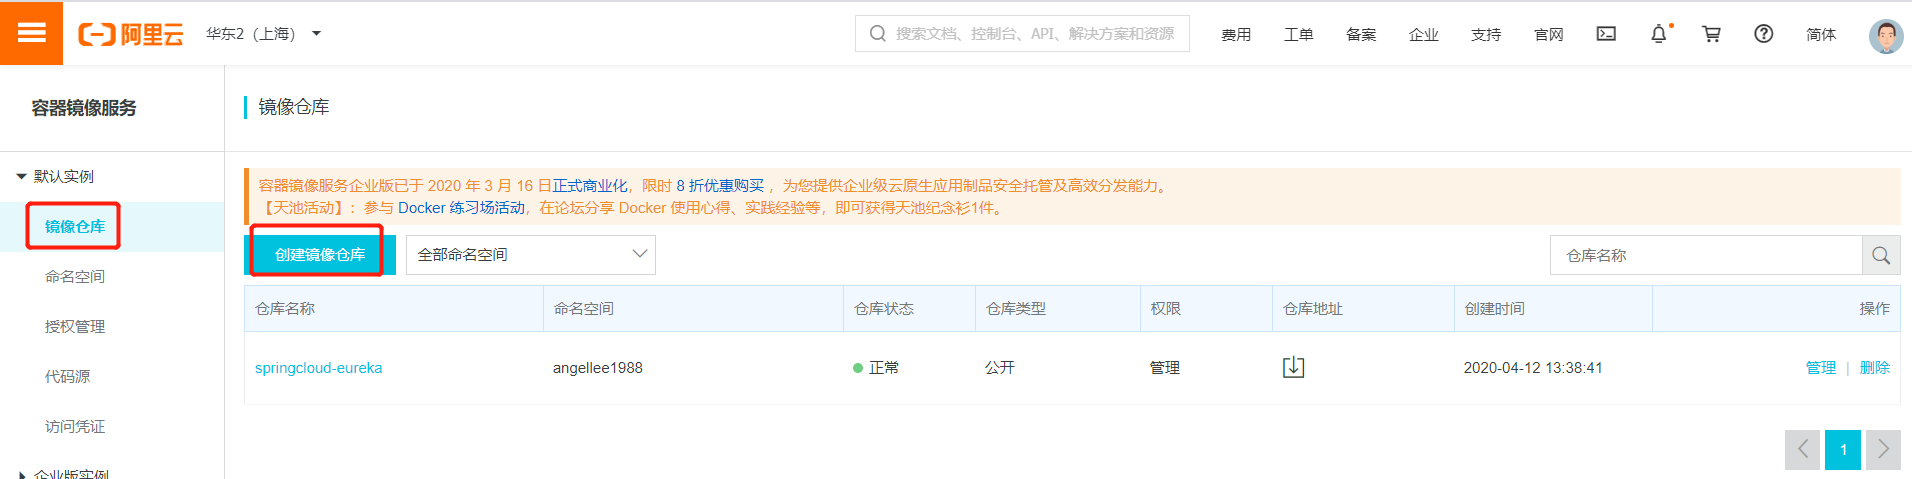This screenshot has width=1912, height=479.
Task: Click the 正常 status cell
Action: (x=876, y=368)
